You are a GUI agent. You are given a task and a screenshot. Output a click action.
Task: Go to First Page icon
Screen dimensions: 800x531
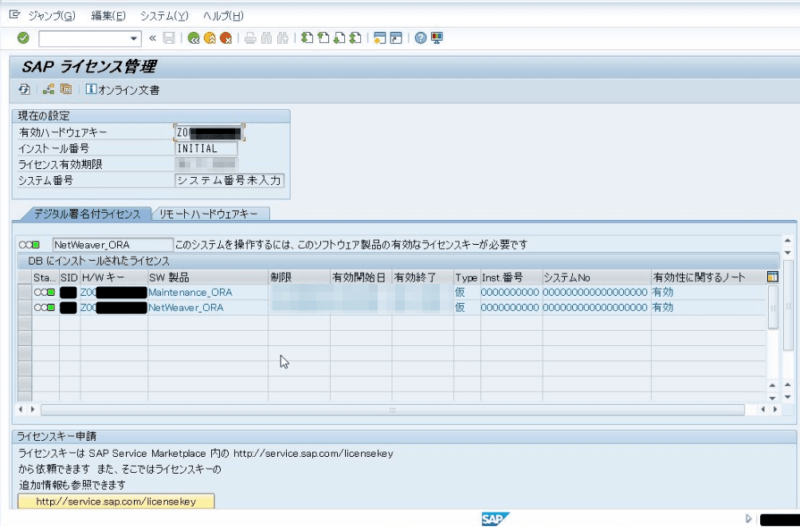click(x=307, y=38)
